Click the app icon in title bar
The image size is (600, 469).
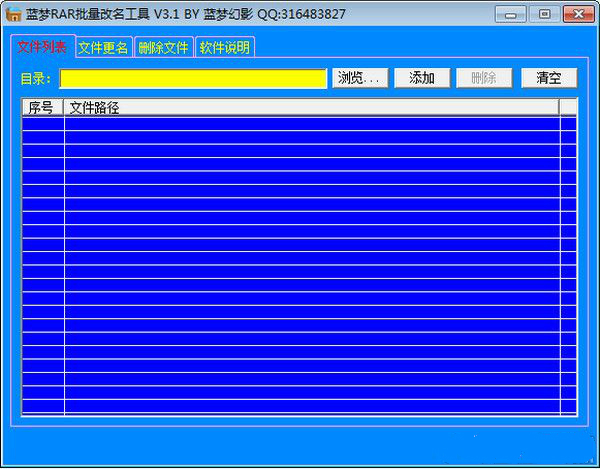13,14
